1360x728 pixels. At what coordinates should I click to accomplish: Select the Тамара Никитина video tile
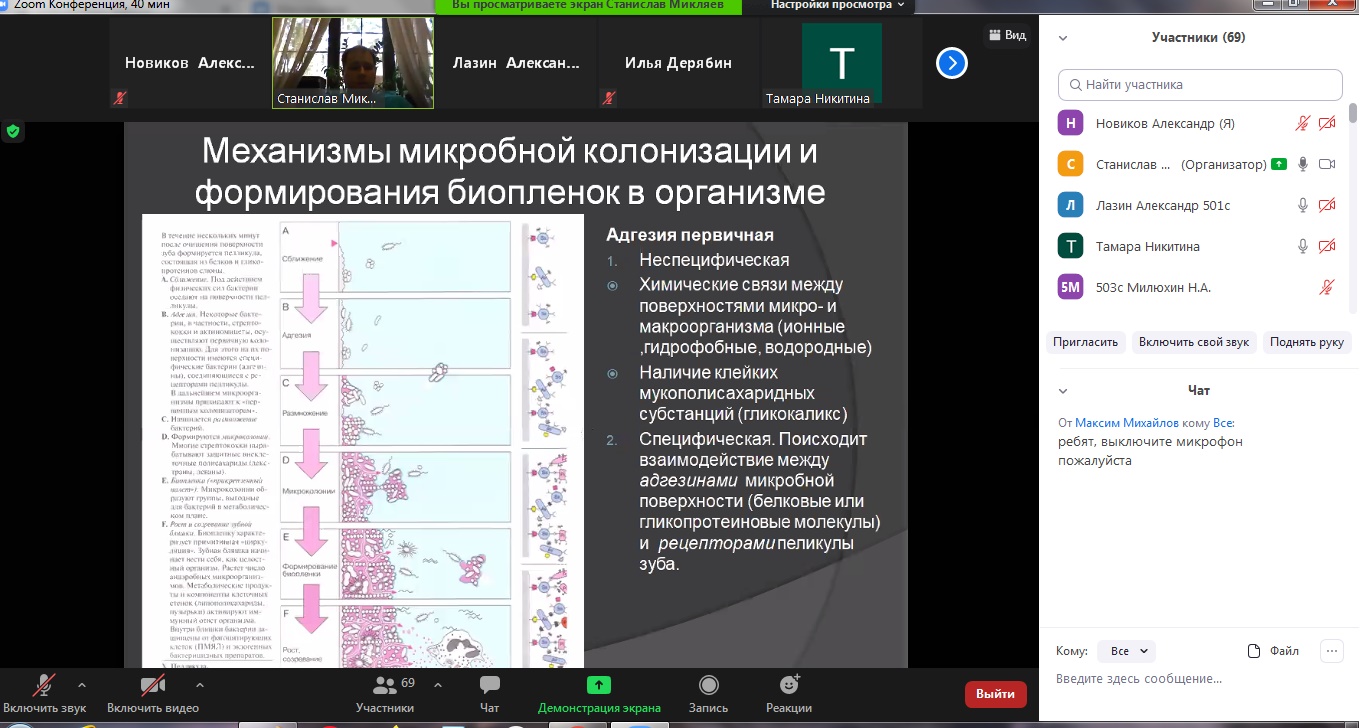tap(841, 62)
